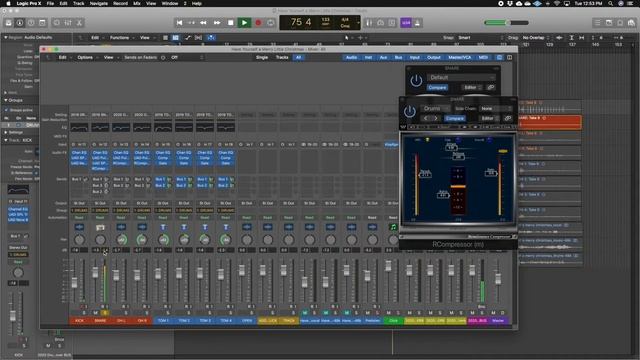
Task: Toggle the Toolbar button in the control bar
Action: point(42,23)
